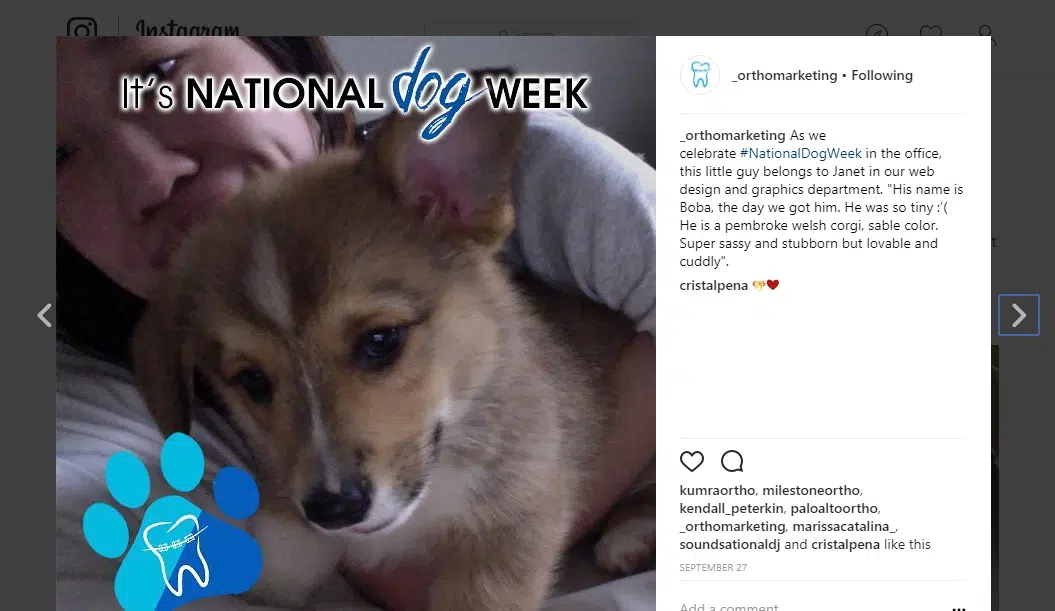Open the #NationalDogWeek hashtag link
This screenshot has width=1055, height=611.
pos(800,153)
